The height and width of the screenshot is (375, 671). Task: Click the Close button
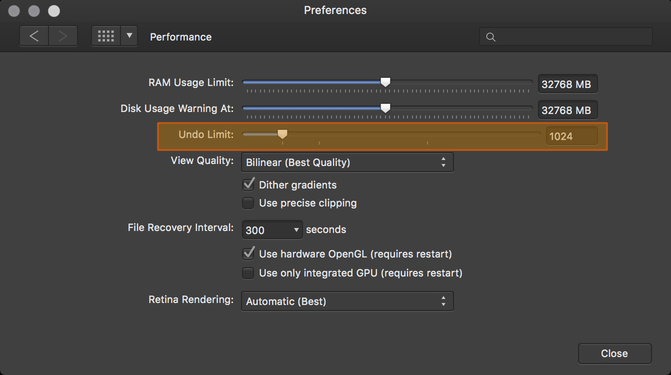pos(615,354)
